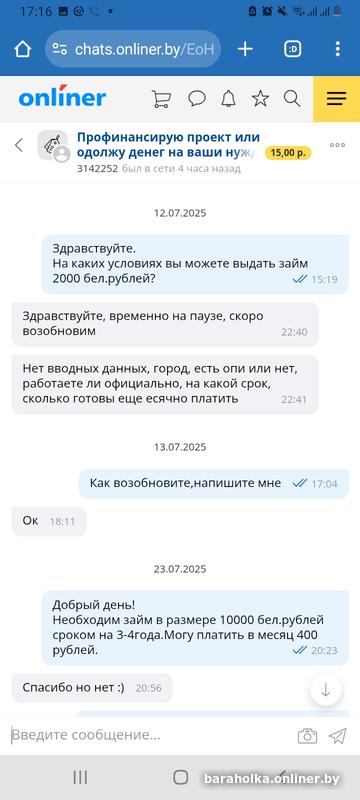
Task: Open Onliner messages speech bubble
Action: pyautogui.click(x=196, y=98)
